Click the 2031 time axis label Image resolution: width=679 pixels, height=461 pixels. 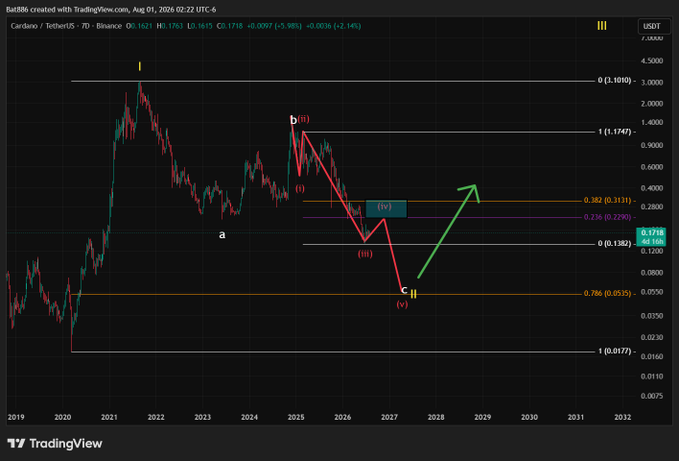(x=576, y=417)
